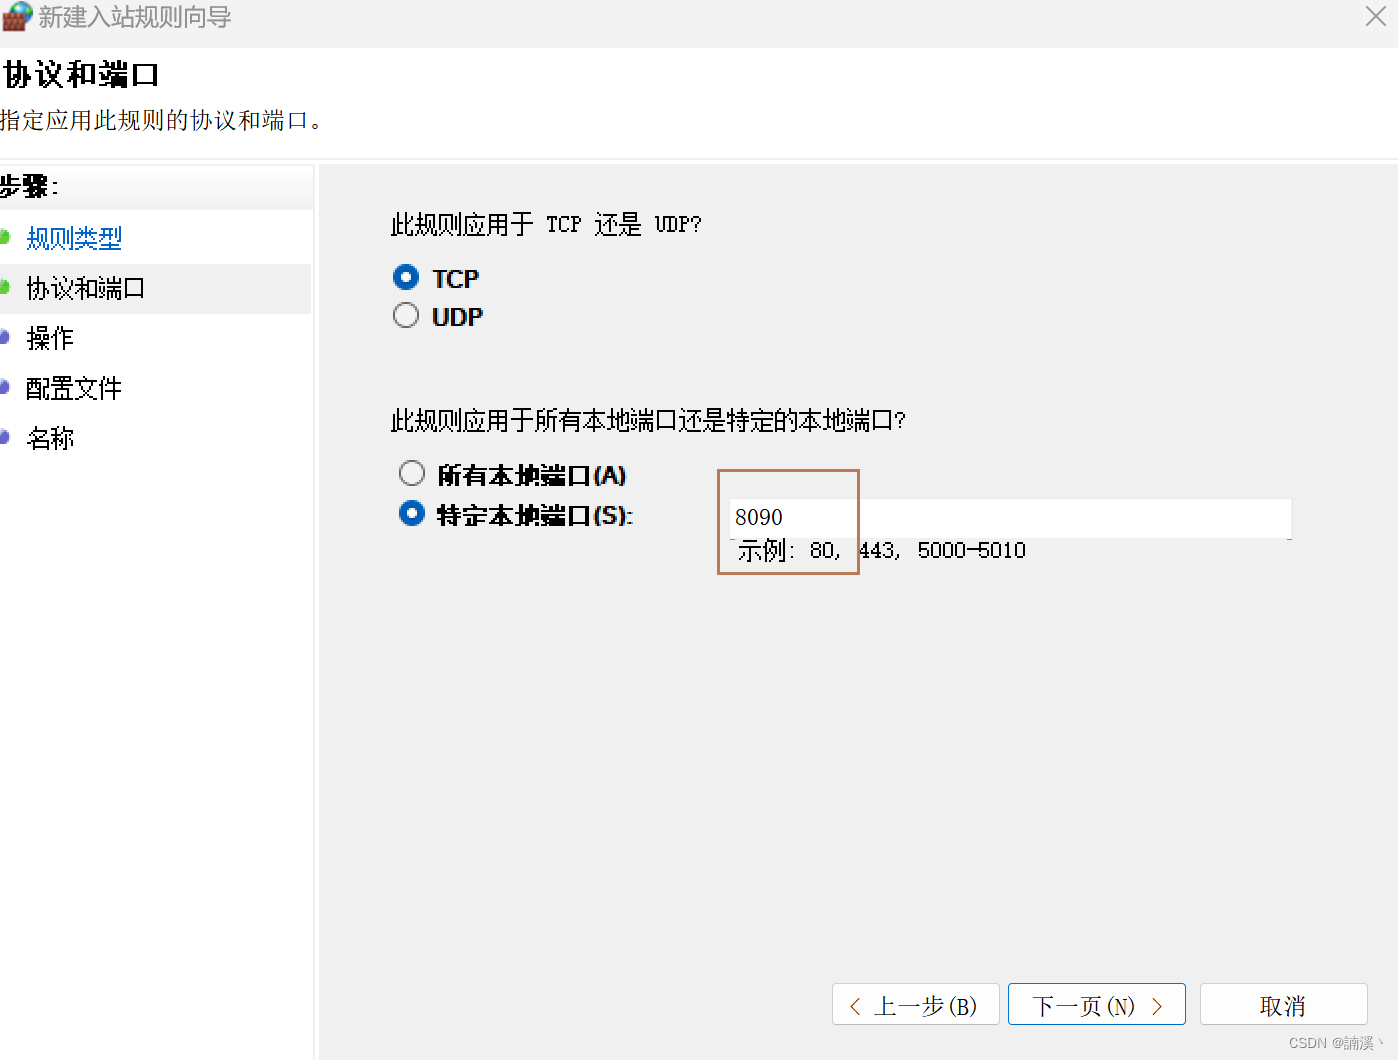
Task: Select 所有本地端口(A) option
Action: coord(412,473)
